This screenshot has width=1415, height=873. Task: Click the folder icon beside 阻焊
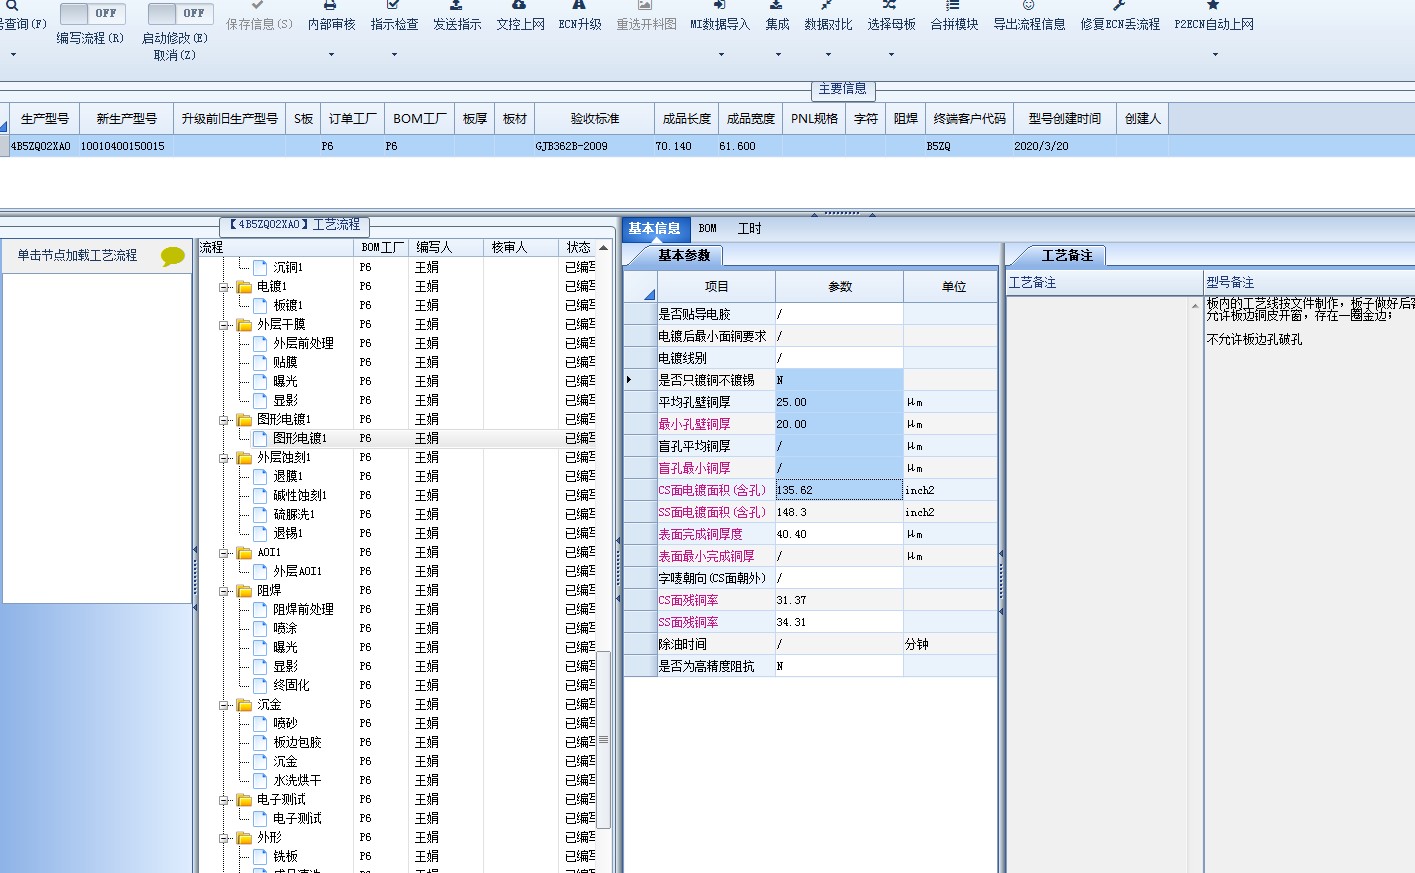pyautogui.click(x=244, y=591)
